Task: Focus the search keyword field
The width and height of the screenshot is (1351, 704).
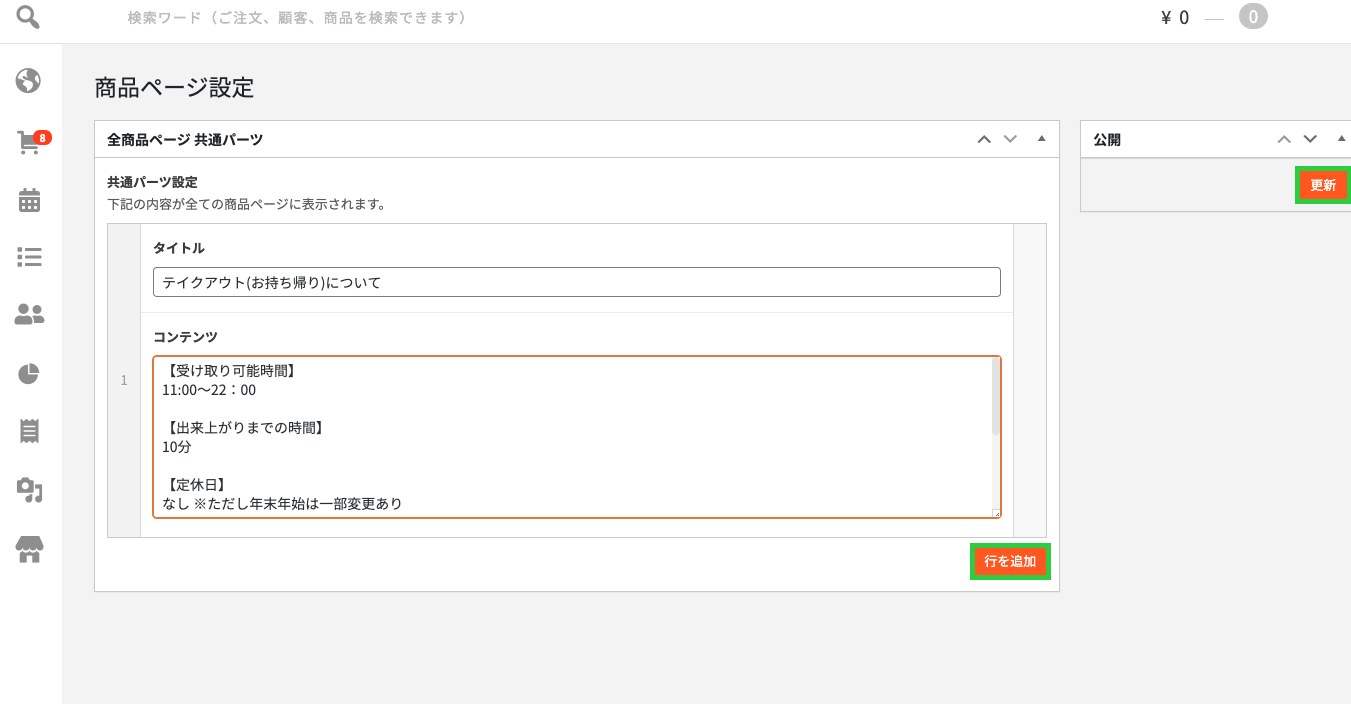Action: [x=297, y=18]
